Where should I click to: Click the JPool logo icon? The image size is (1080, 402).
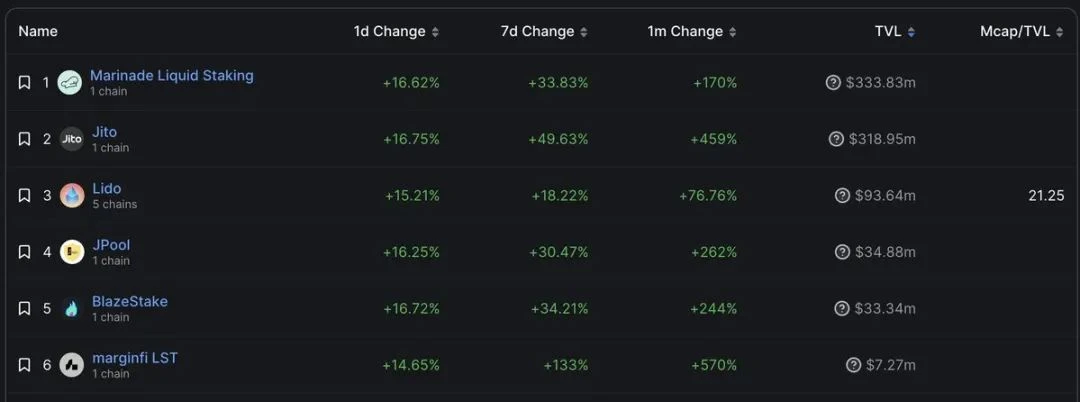72,252
